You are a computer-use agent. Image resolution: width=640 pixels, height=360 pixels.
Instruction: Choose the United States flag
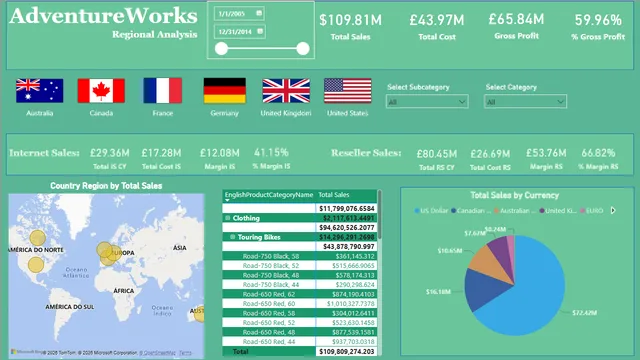[348, 91]
